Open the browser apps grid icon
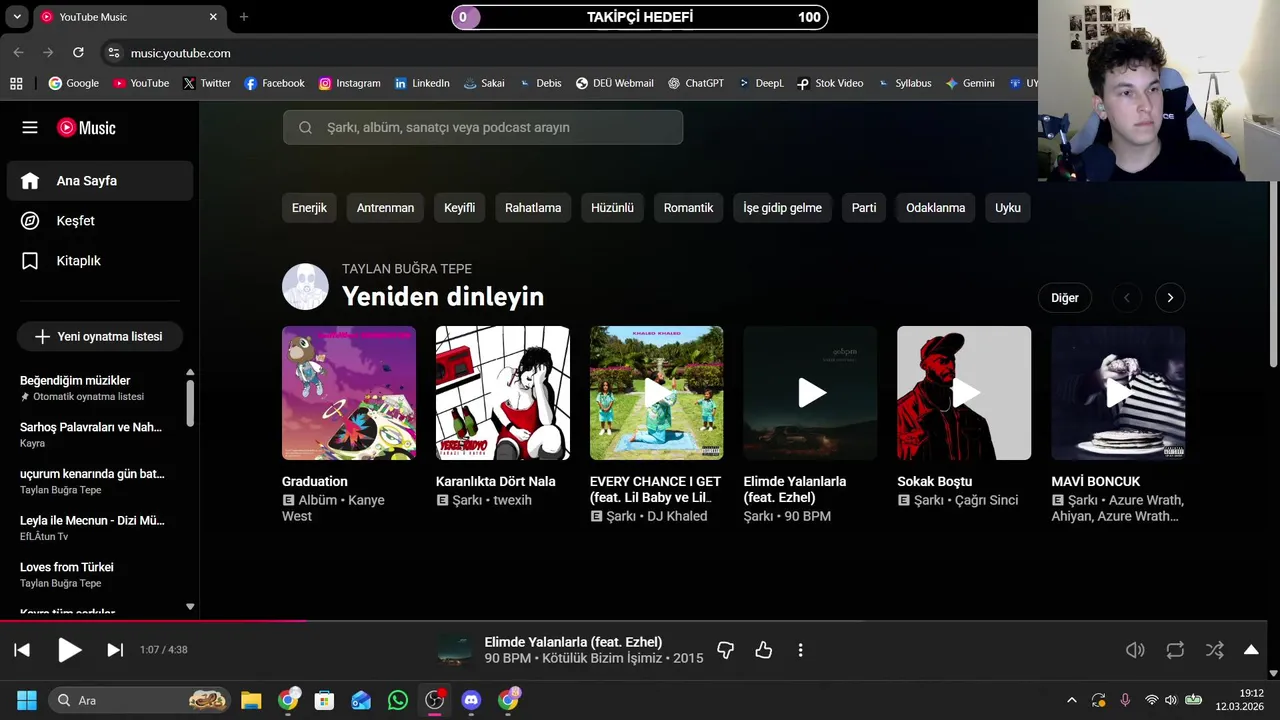This screenshot has height=720, width=1280. pos(16,83)
